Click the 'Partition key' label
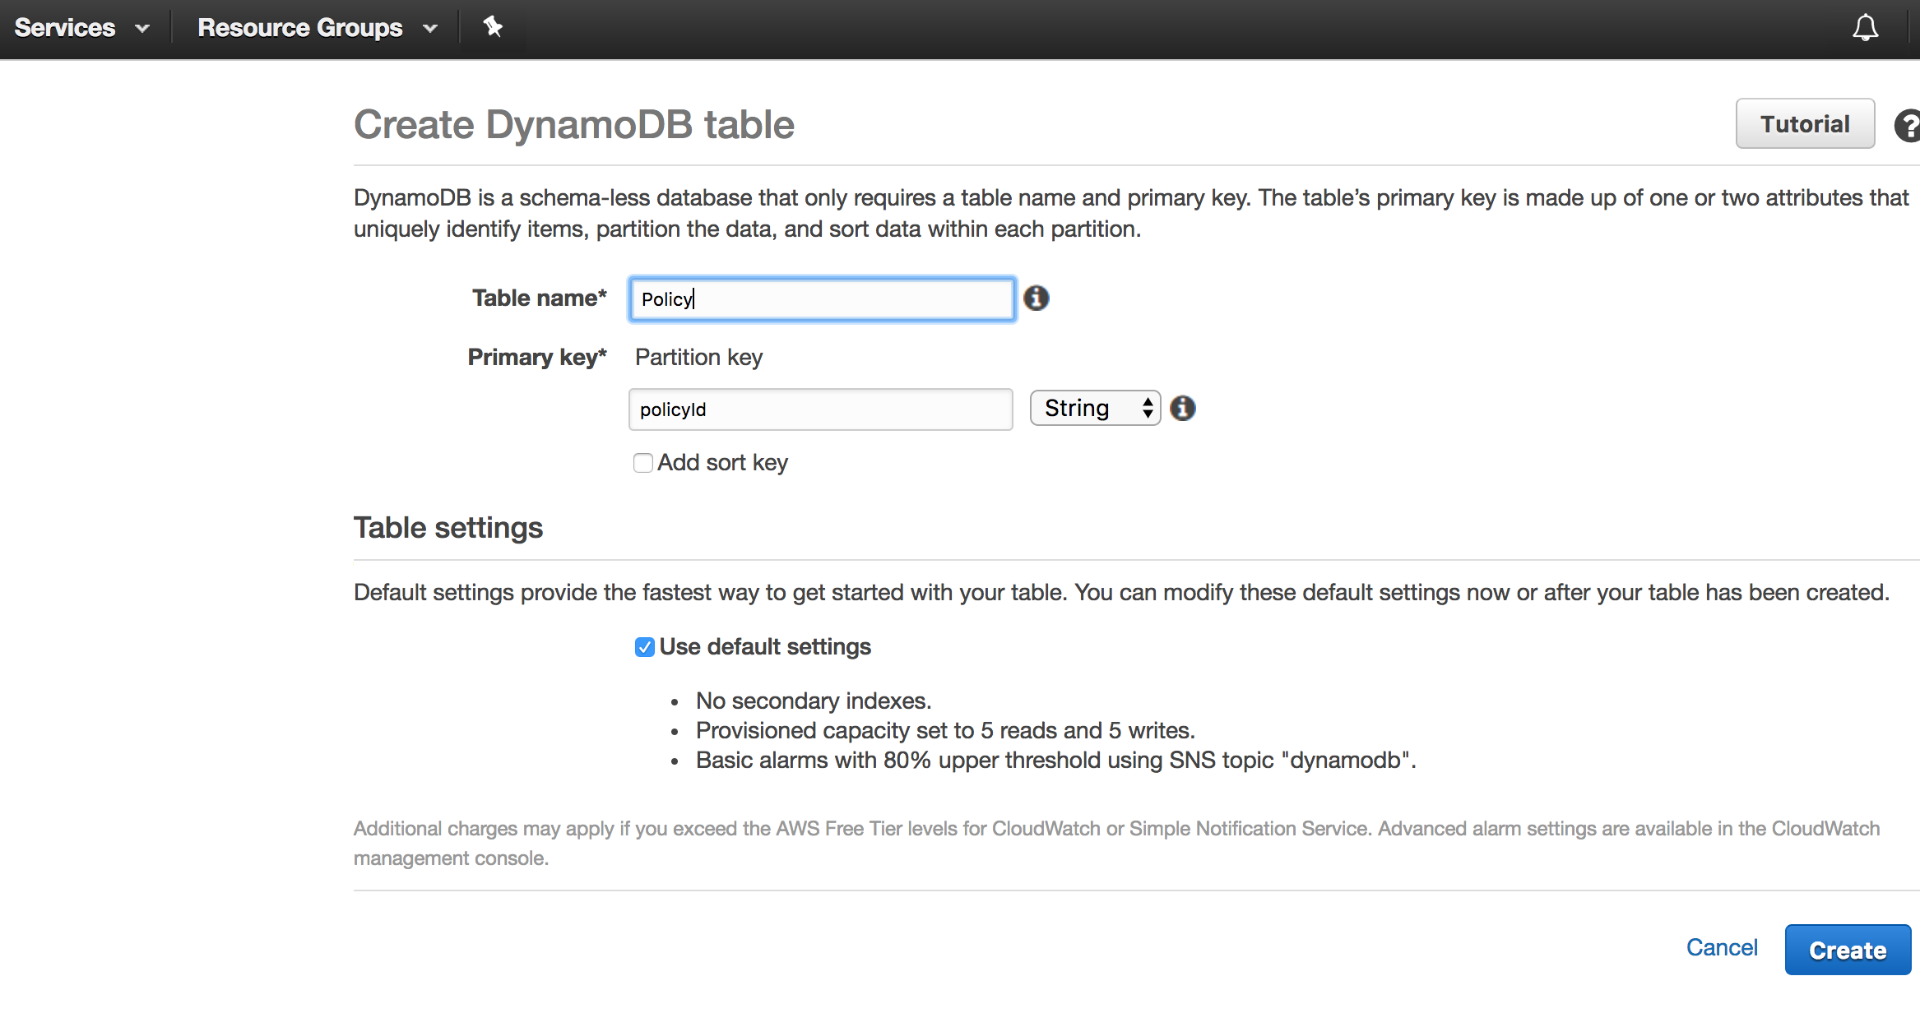The height and width of the screenshot is (1013, 1920). point(699,358)
